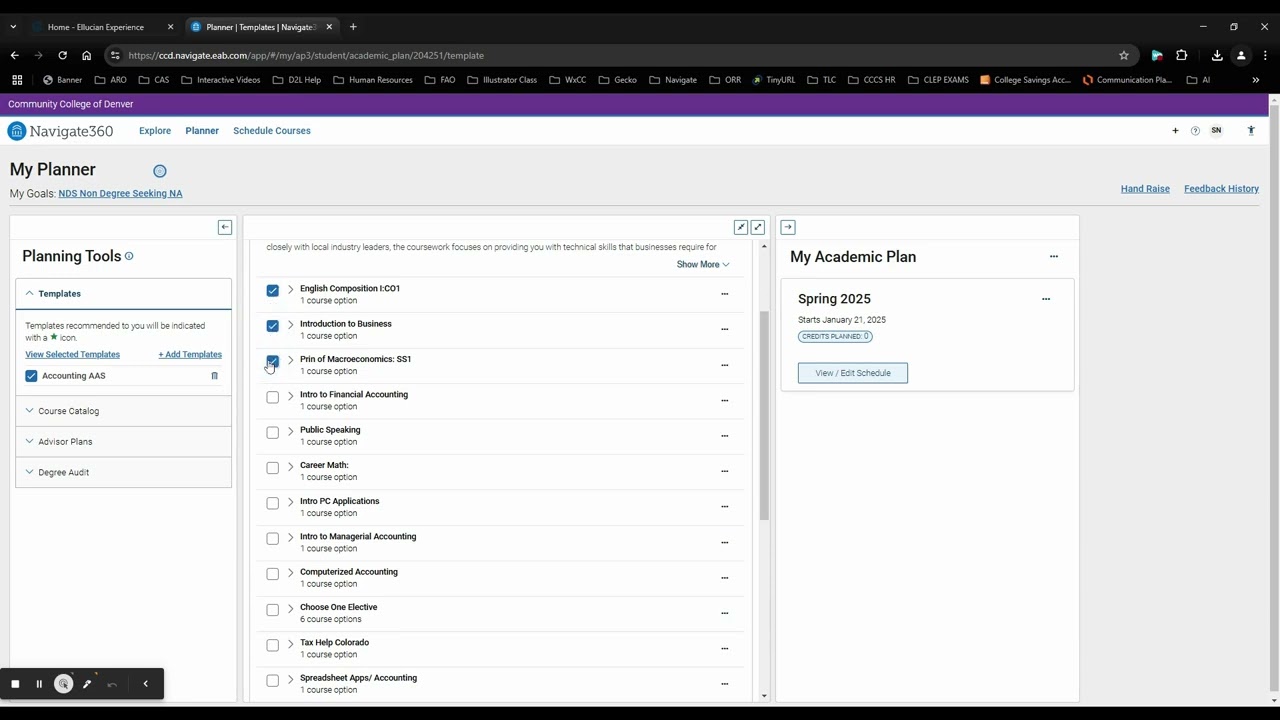Screen dimensions: 1280x720
Task: Collapse the Planning Tools panel arrow
Action: pos(225,227)
